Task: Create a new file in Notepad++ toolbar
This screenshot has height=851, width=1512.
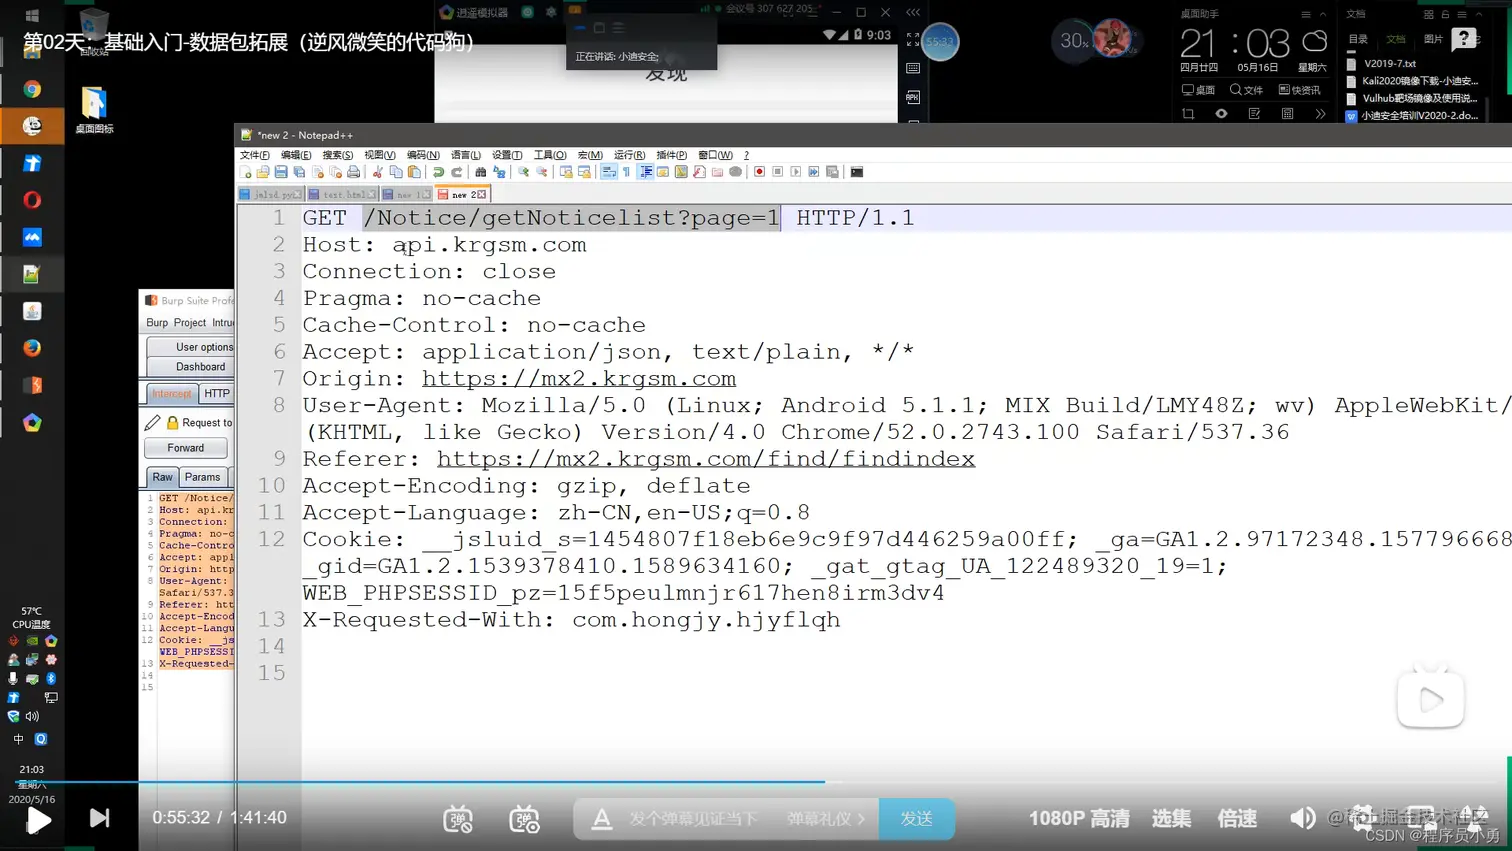Action: pyautogui.click(x=245, y=172)
